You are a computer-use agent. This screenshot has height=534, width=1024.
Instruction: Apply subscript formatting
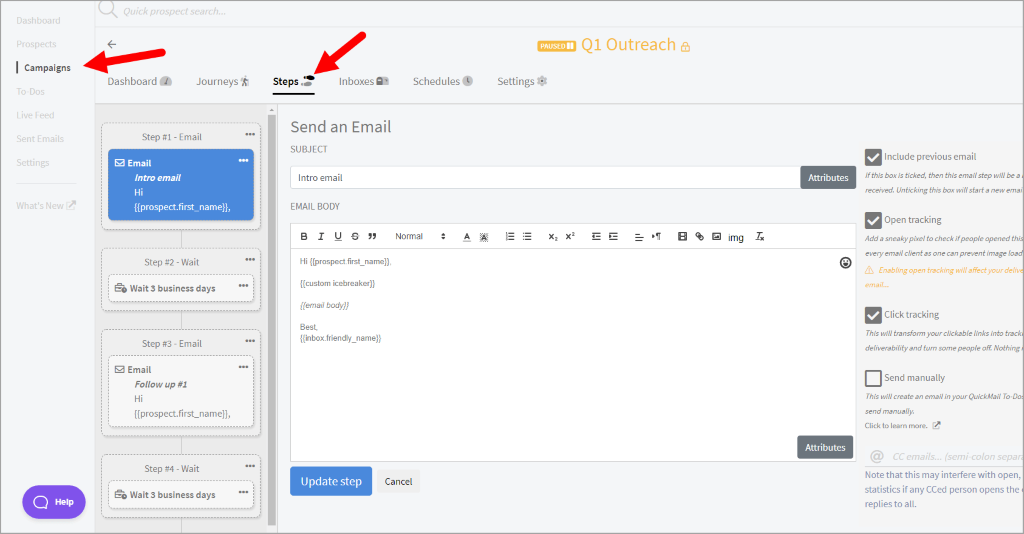point(552,236)
